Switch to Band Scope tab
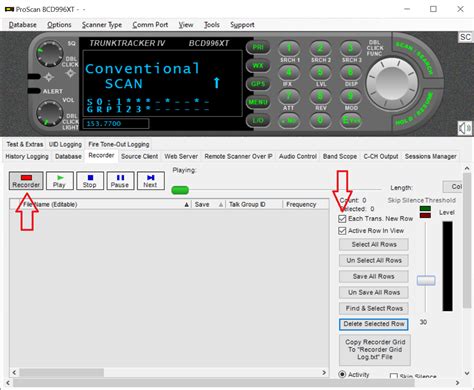 click(340, 156)
